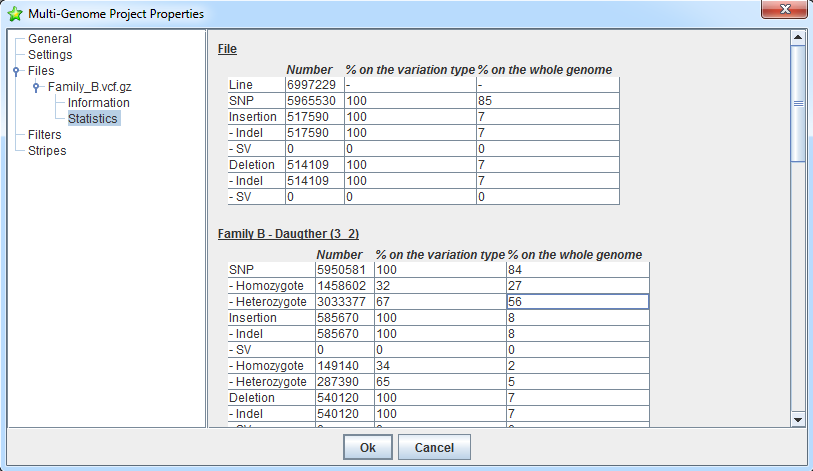Collapse the Family_B.vcf.gz tree node
This screenshot has height=471, width=813.
[x=36, y=87]
